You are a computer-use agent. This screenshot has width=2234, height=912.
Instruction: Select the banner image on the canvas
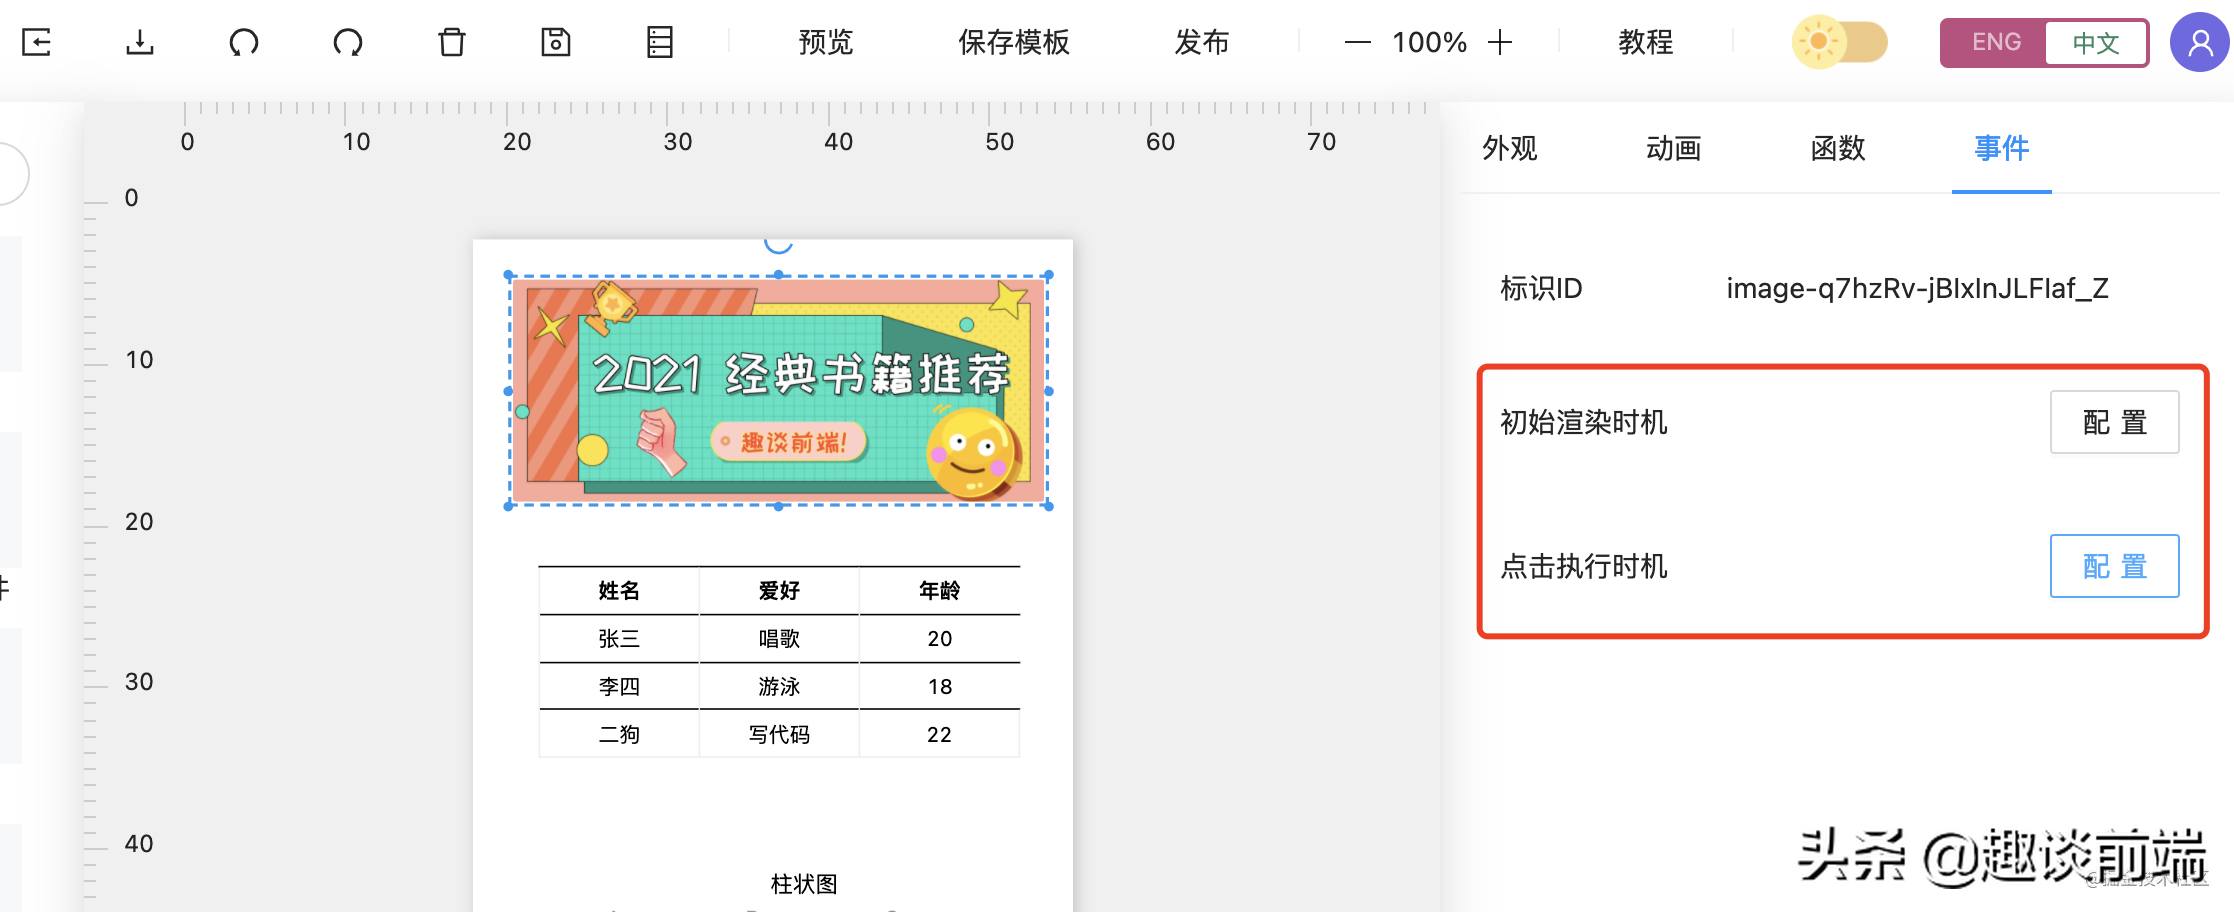pos(779,390)
